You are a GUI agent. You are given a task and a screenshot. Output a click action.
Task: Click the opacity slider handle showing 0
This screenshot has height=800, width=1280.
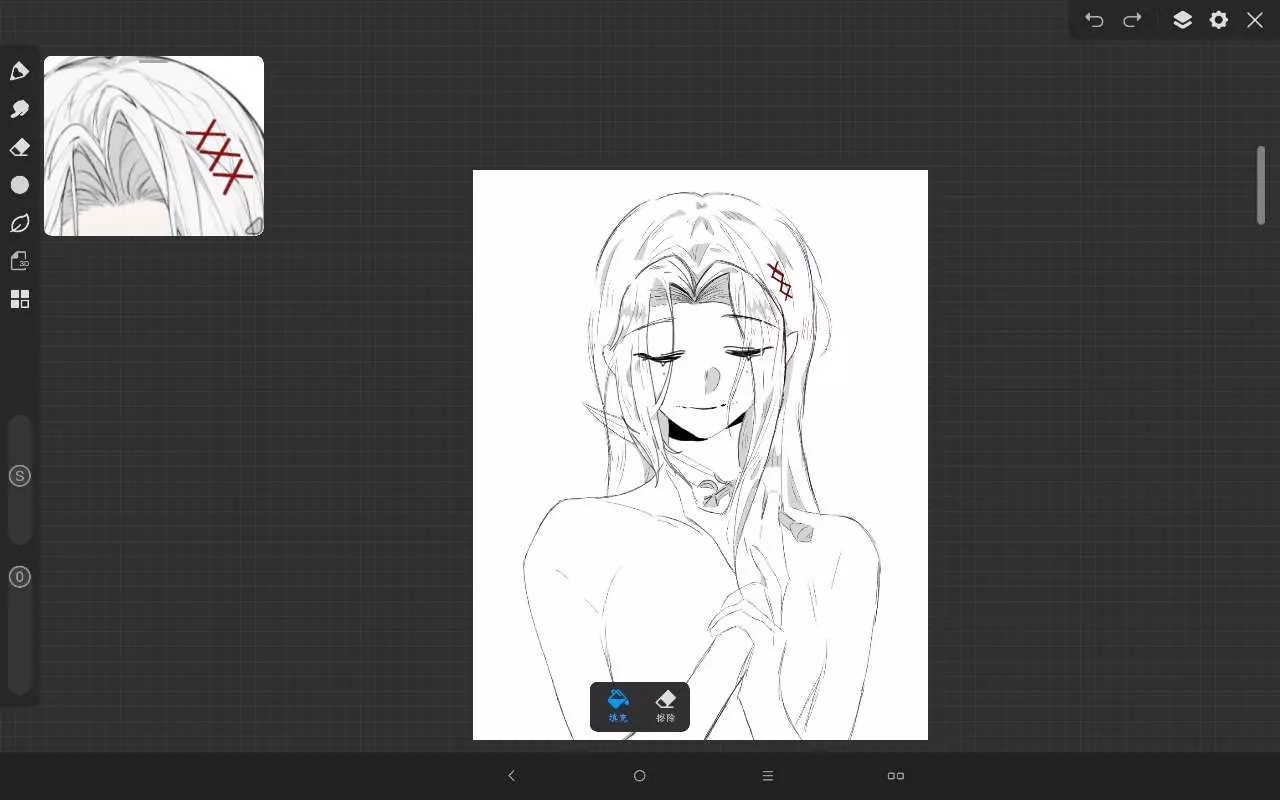tap(19, 577)
